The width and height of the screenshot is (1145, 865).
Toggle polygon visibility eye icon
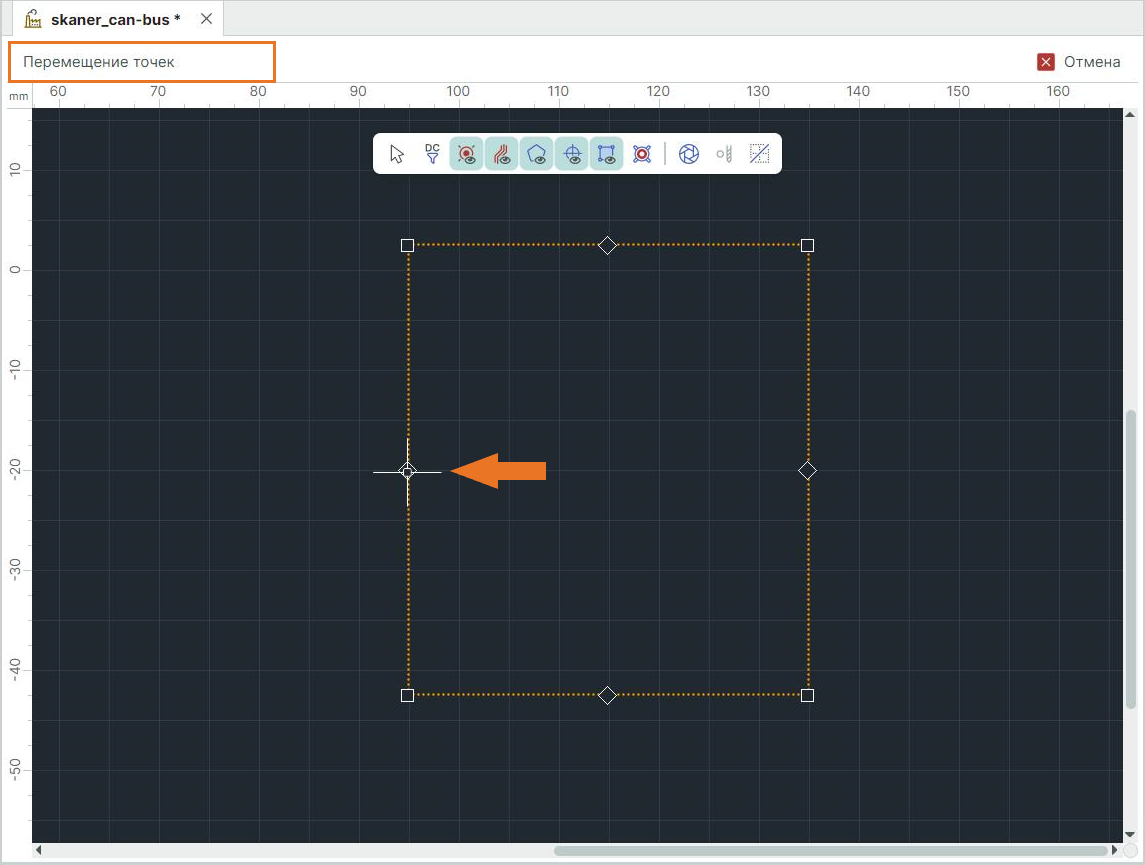(x=537, y=154)
